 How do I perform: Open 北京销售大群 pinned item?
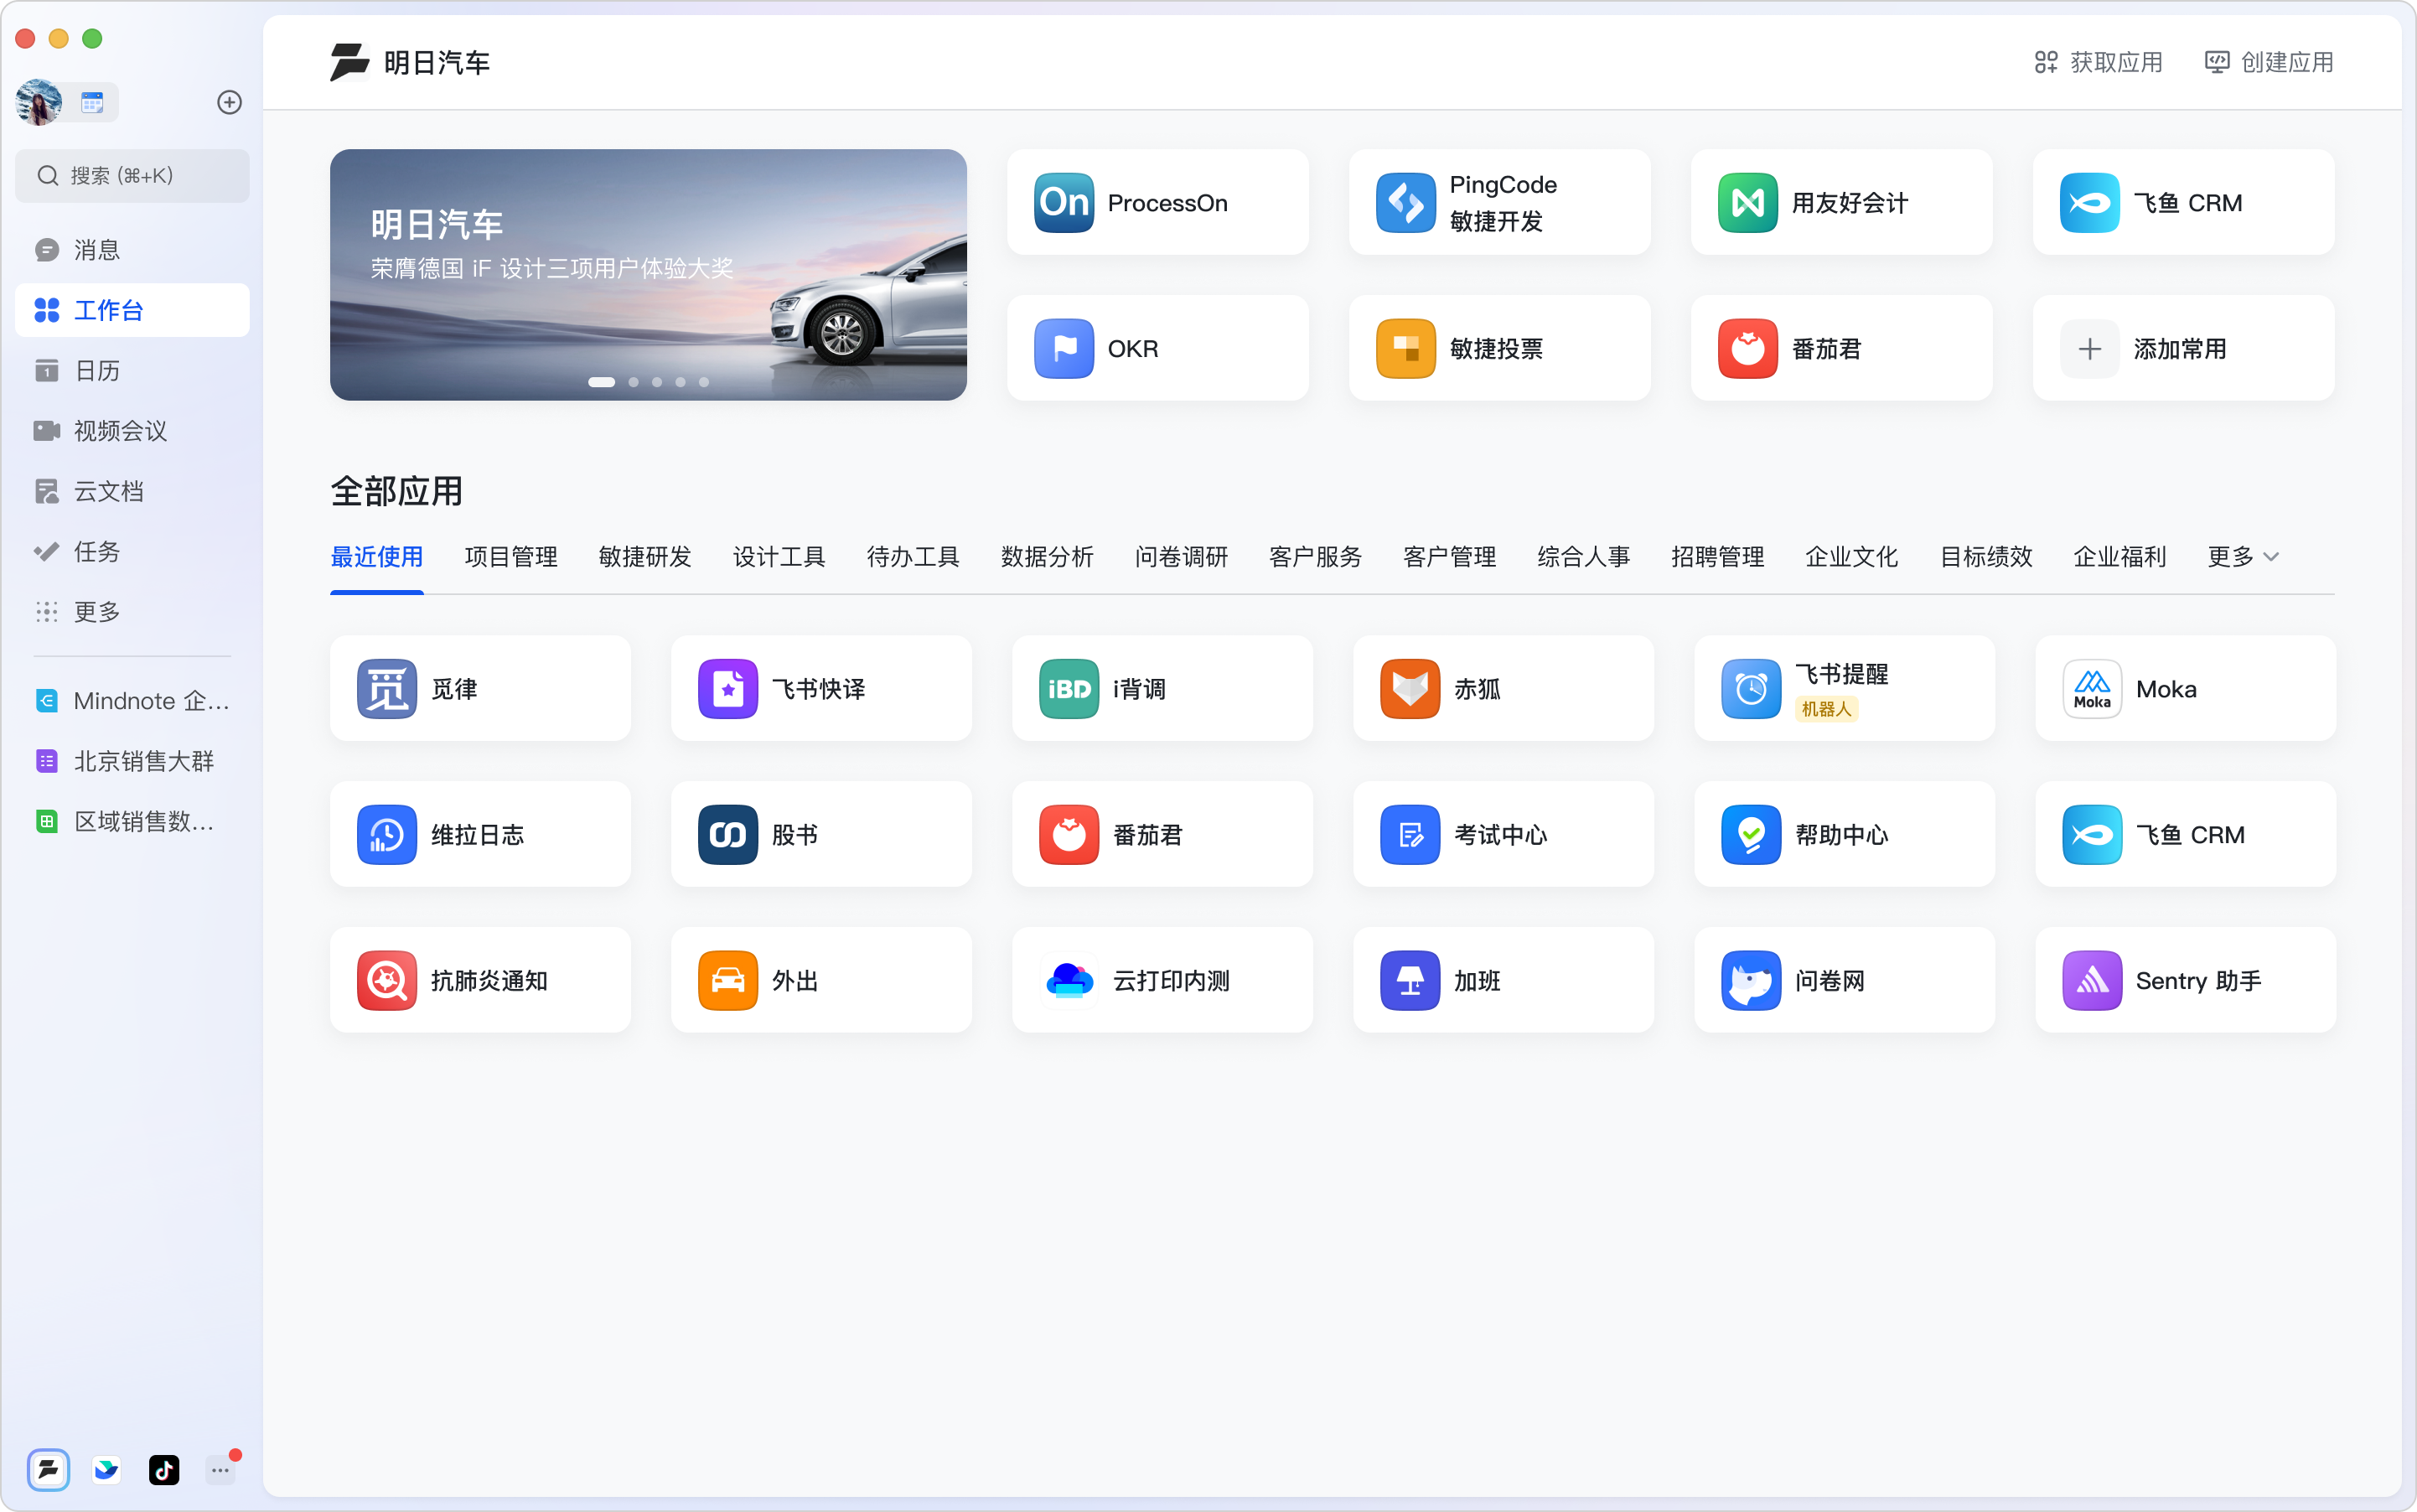[x=132, y=761]
